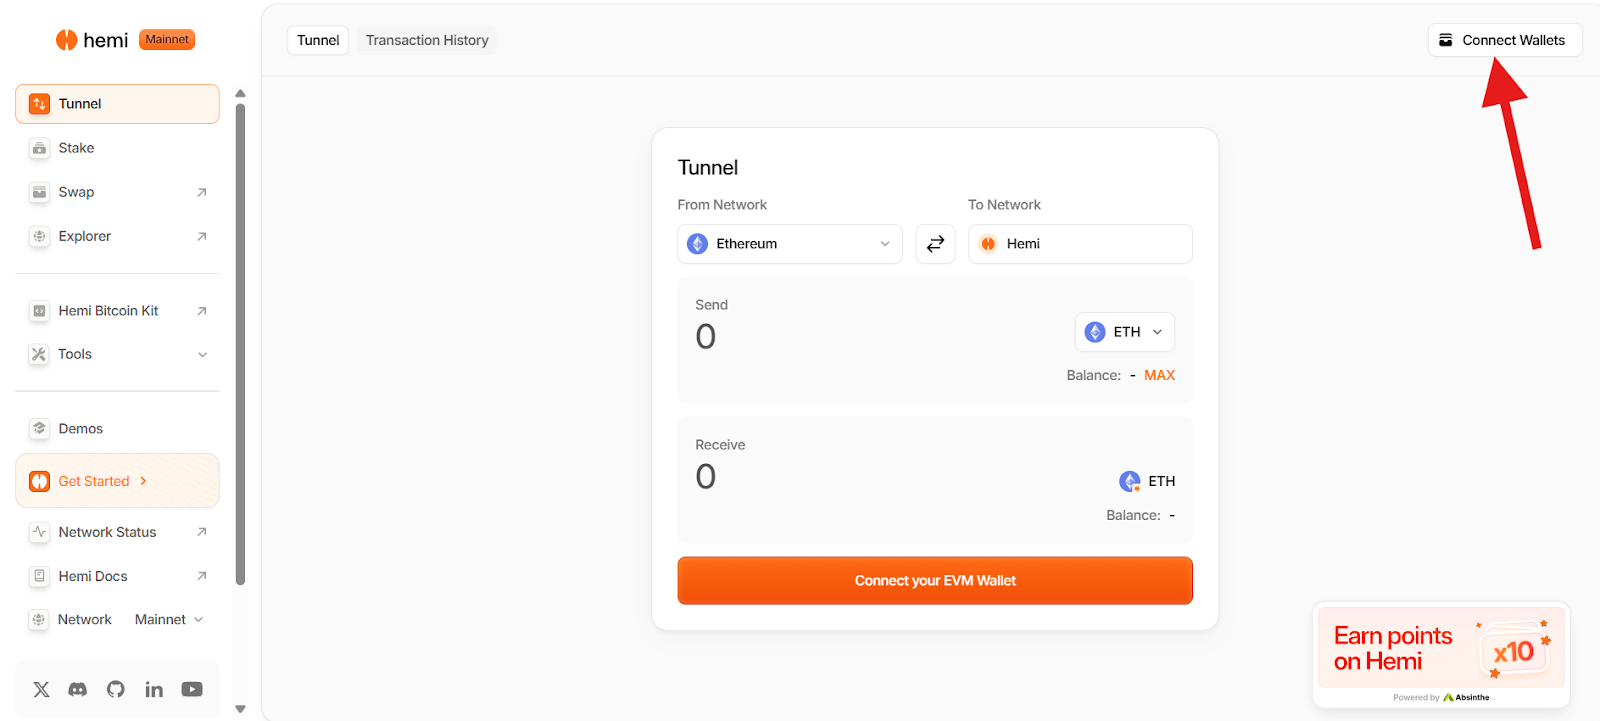
Task: Open the Tunnel page in the sidebar
Action: click(x=117, y=104)
